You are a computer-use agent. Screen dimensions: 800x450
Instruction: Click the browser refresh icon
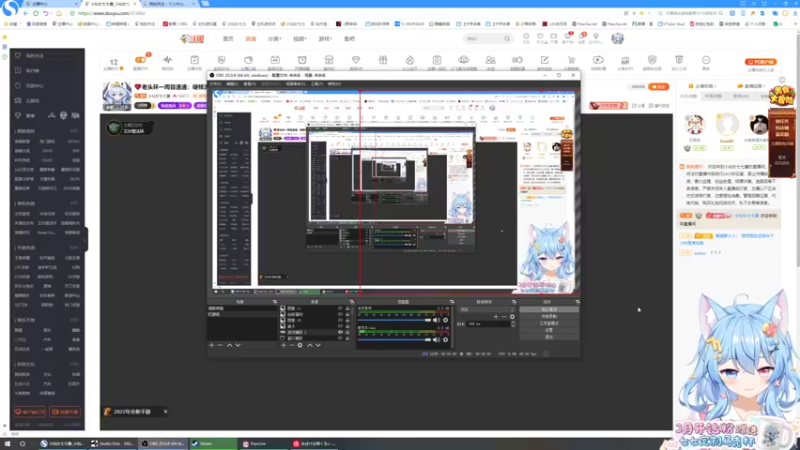[35, 13]
